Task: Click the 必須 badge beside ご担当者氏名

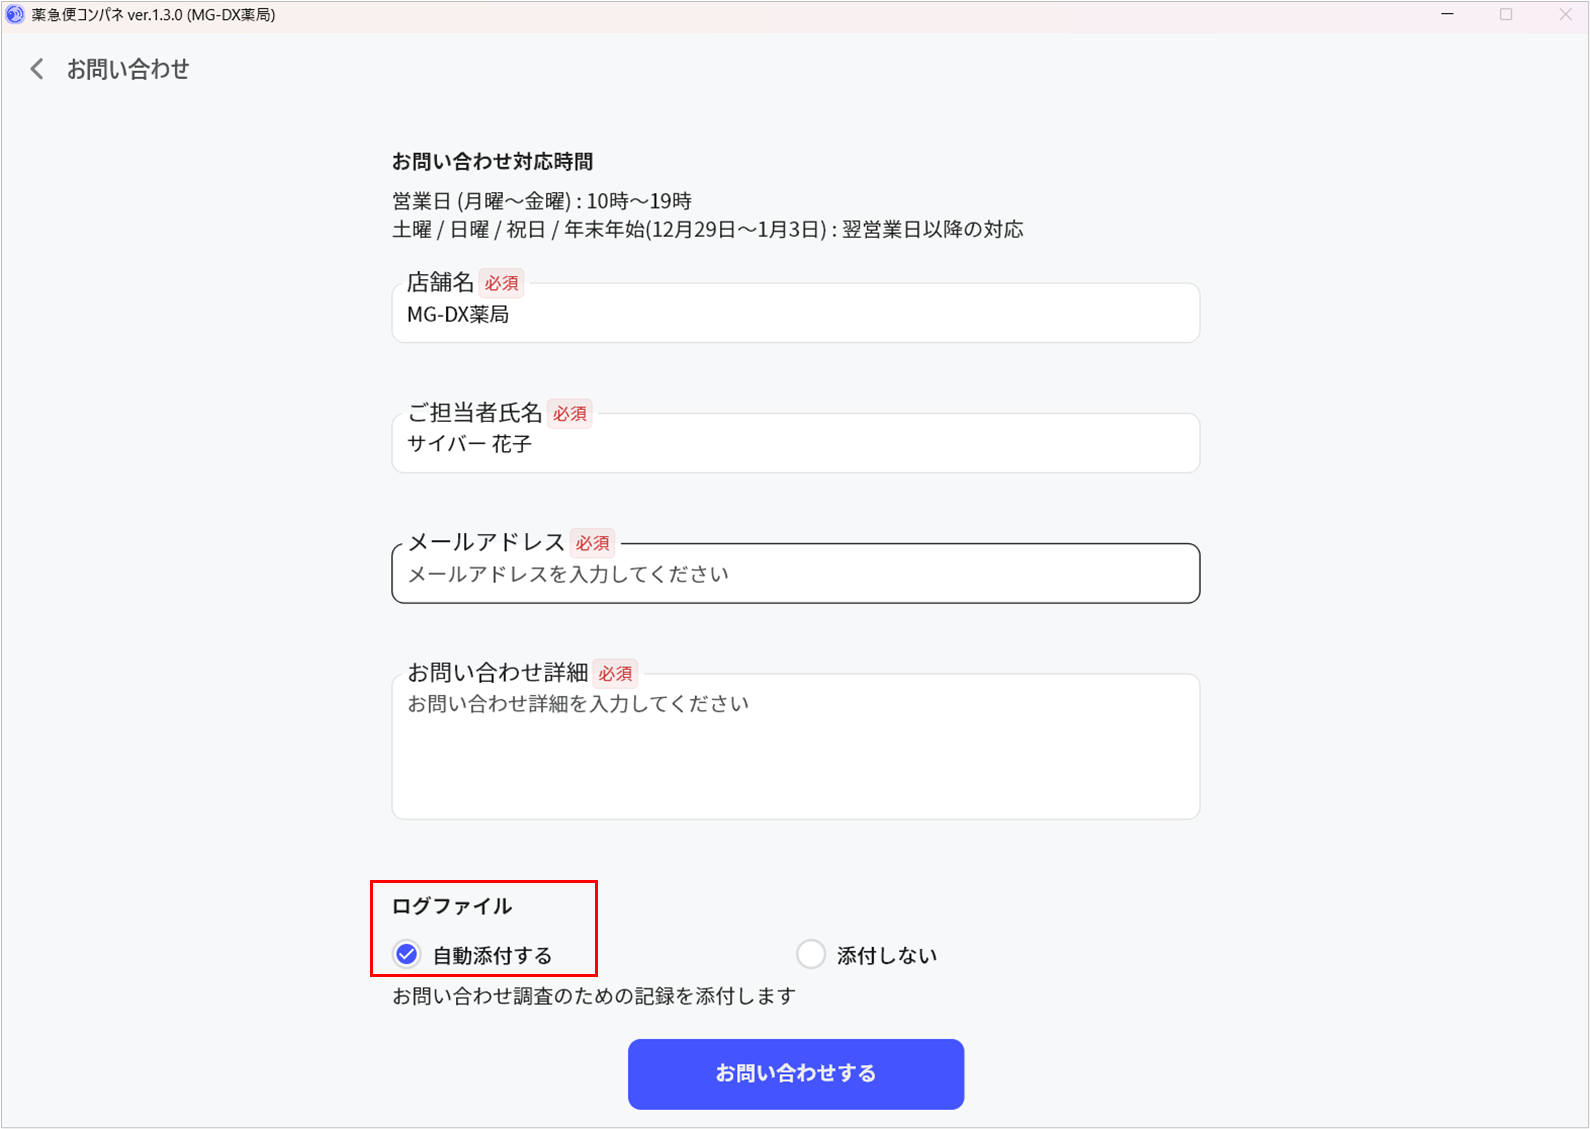Action: (570, 413)
